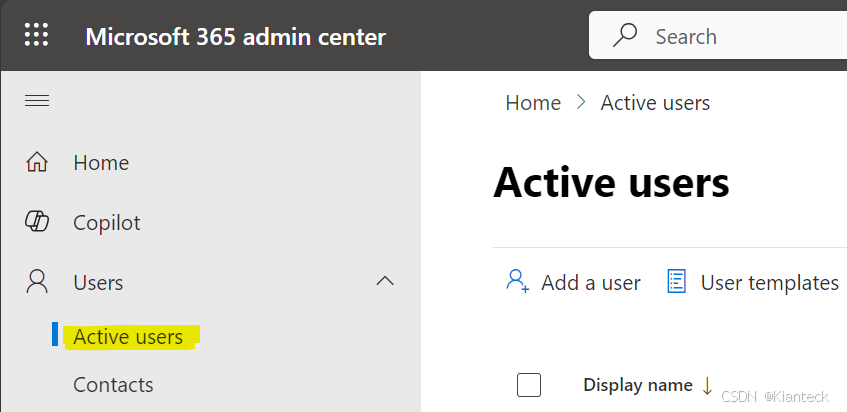The height and width of the screenshot is (412, 847).
Task: Click the Home house icon in sidebar
Action: (37, 162)
